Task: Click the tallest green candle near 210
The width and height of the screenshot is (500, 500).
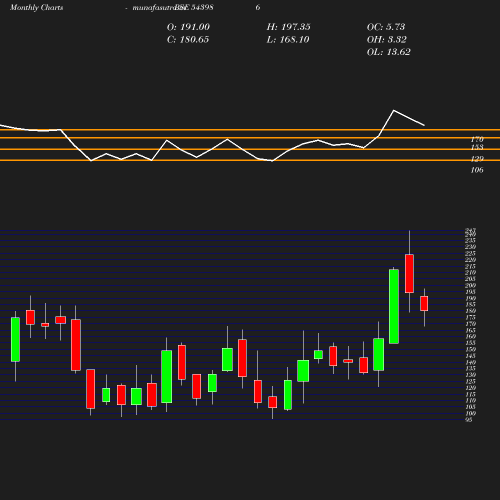Action: [394, 306]
